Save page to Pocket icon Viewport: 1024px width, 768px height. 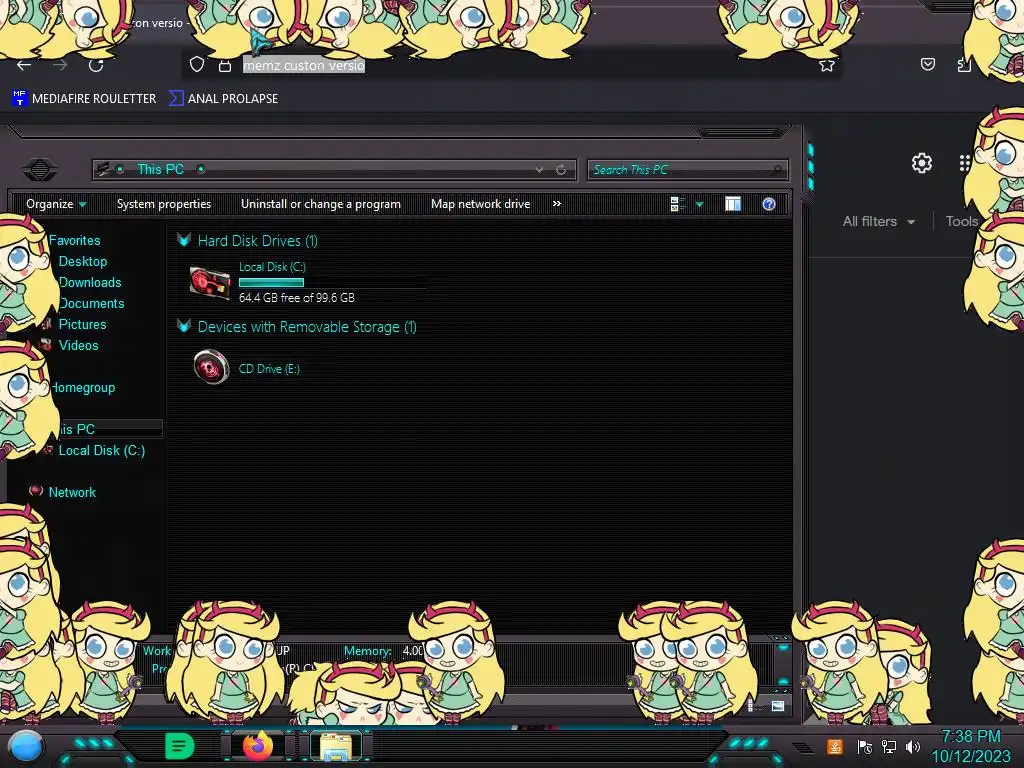927,64
